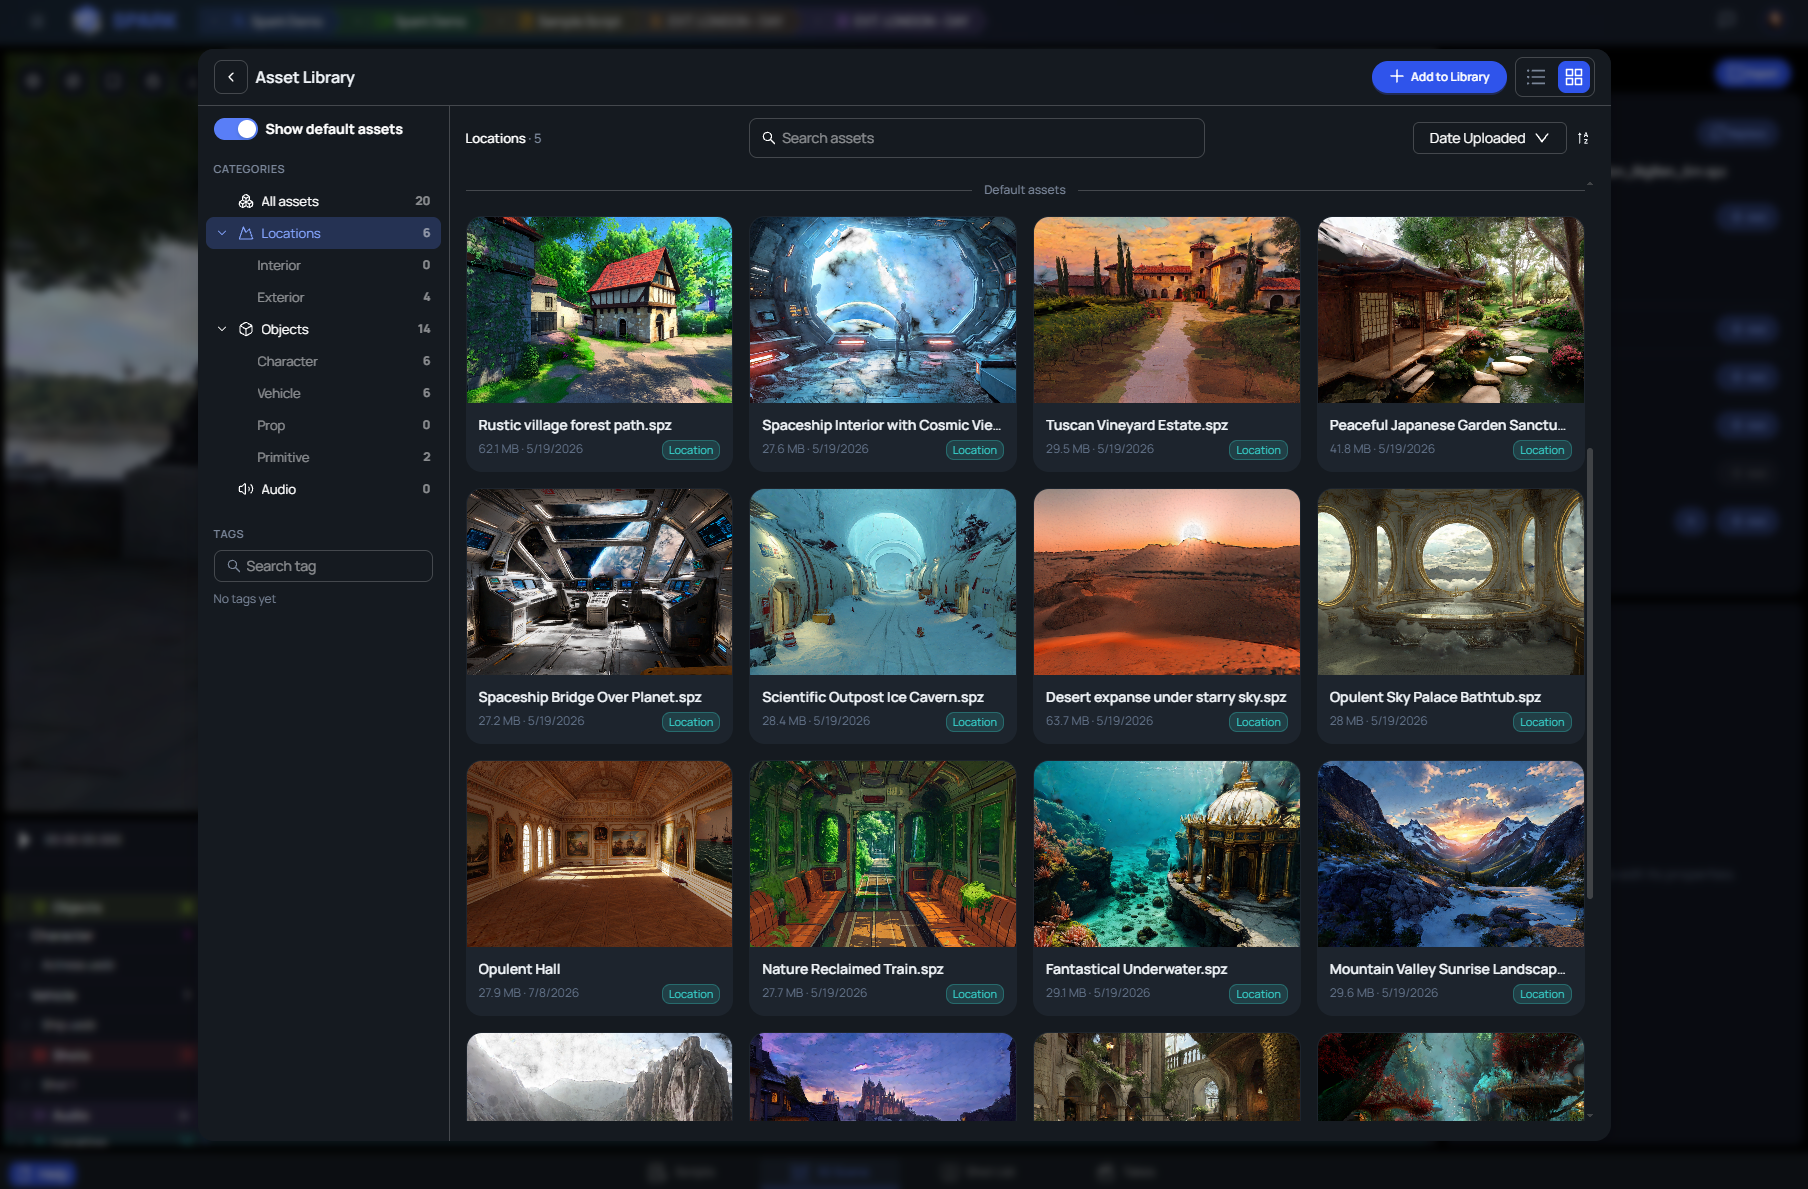Collapse the Objects category chevron
The image size is (1808, 1189).
tap(222, 329)
